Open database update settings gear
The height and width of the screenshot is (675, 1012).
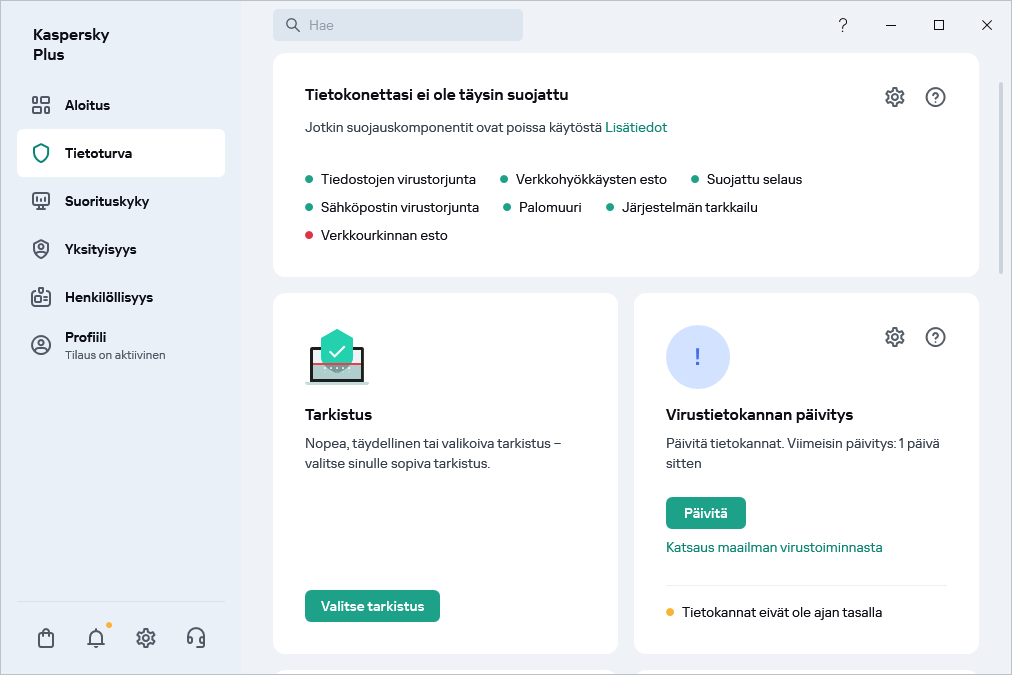click(895, 337)
